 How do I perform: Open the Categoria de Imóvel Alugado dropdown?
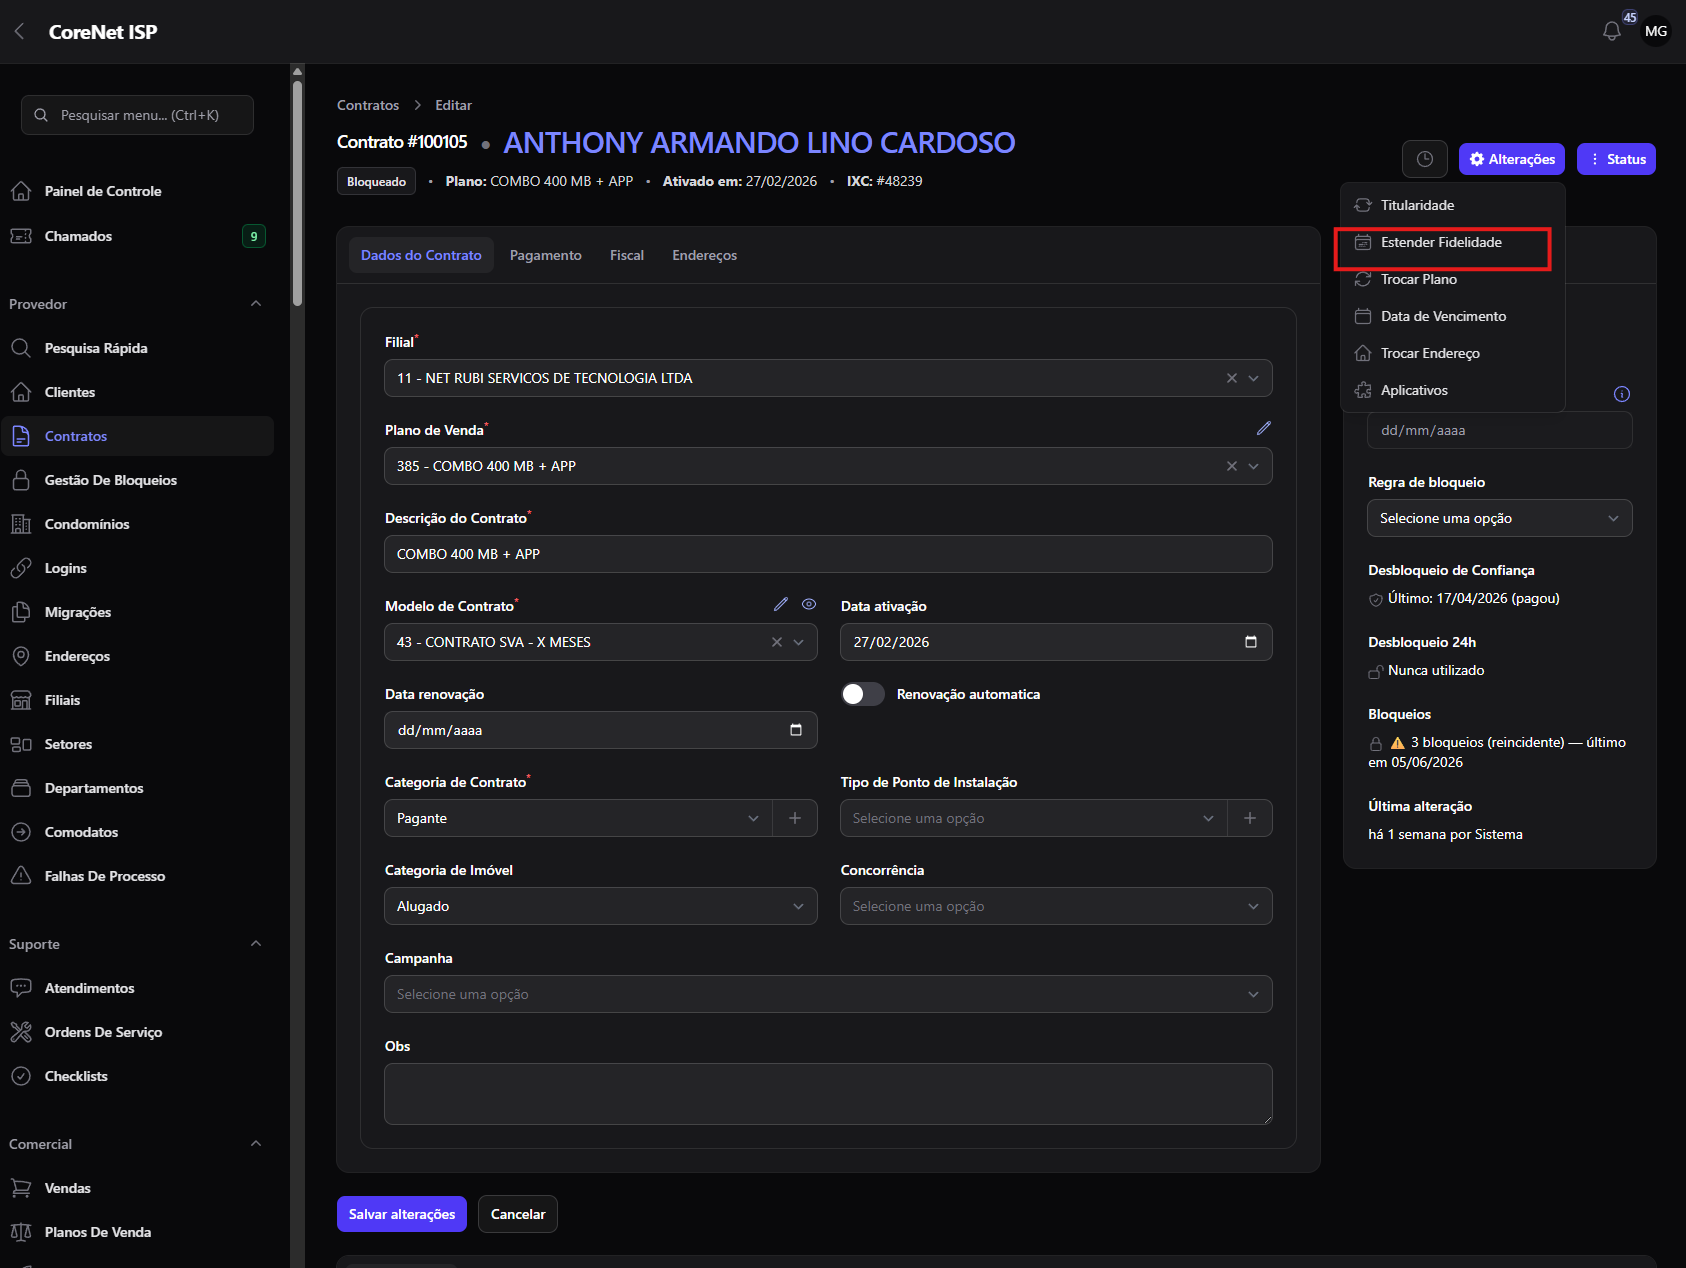pyautogui.click(x=601, y=906)
